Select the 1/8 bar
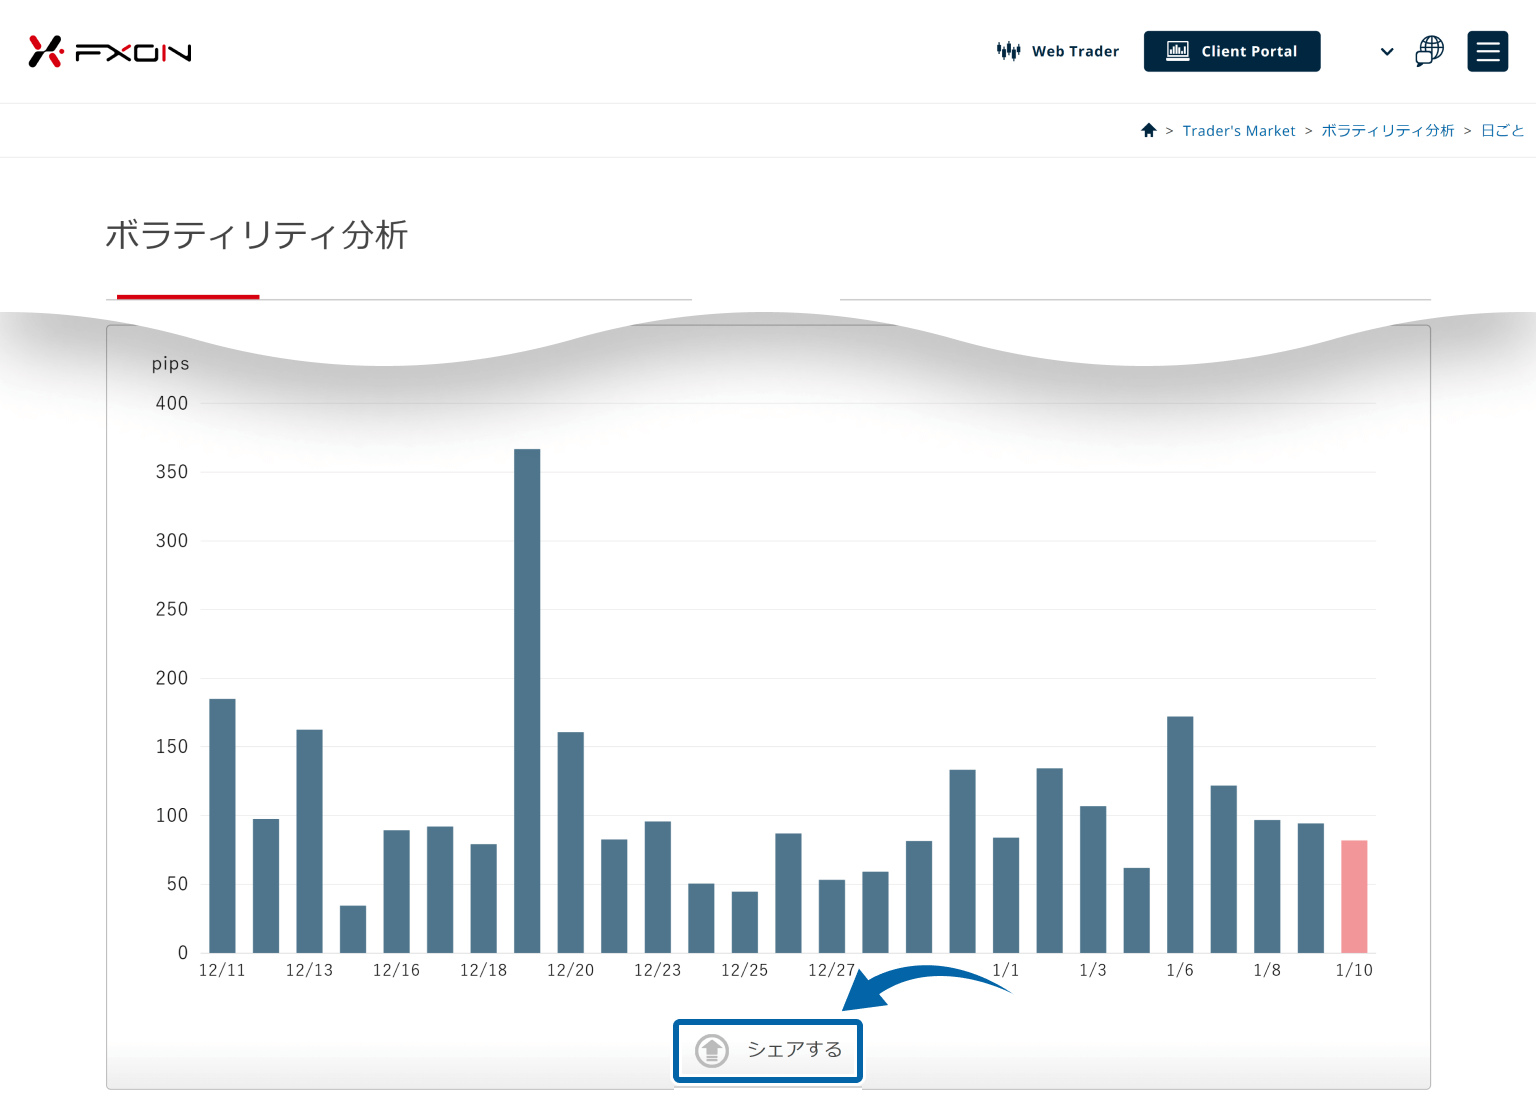The image size is (1536, 1110). point(1267,887)
